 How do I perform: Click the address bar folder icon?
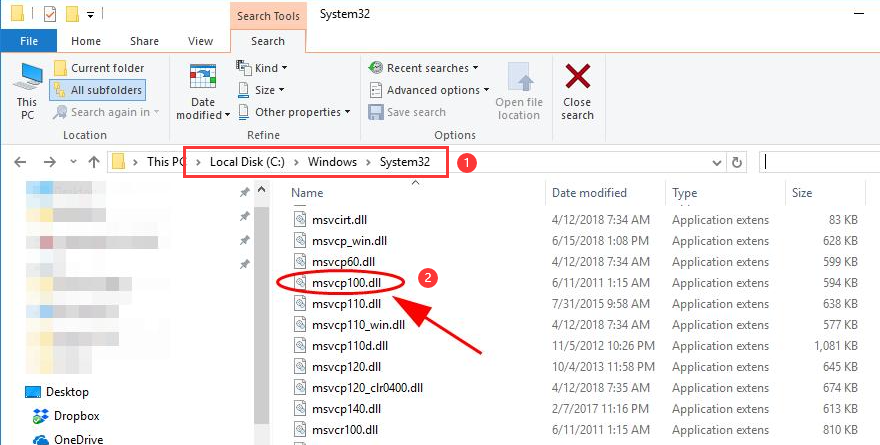click(x=118, y=162)
